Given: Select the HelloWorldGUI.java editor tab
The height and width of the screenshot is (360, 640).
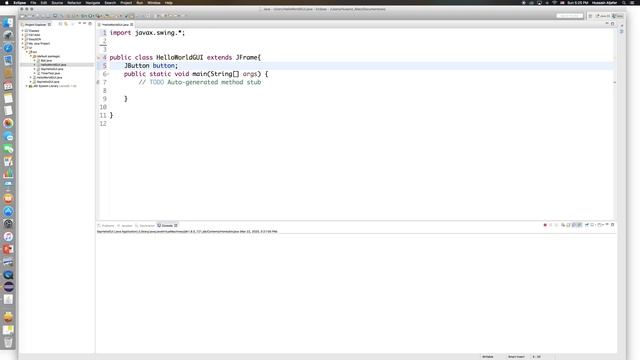Looking at the screenshot, I should click(115, 24).
